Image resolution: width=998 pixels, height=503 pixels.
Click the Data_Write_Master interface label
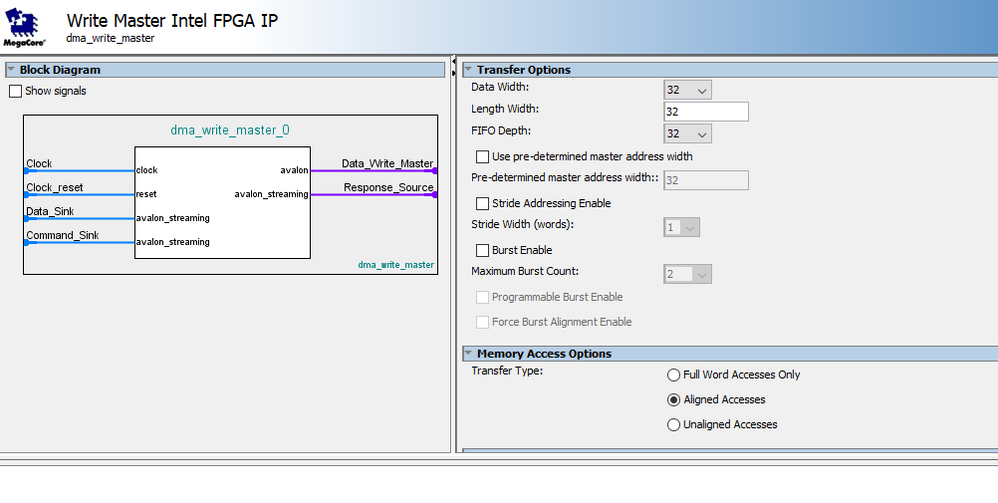388,164
